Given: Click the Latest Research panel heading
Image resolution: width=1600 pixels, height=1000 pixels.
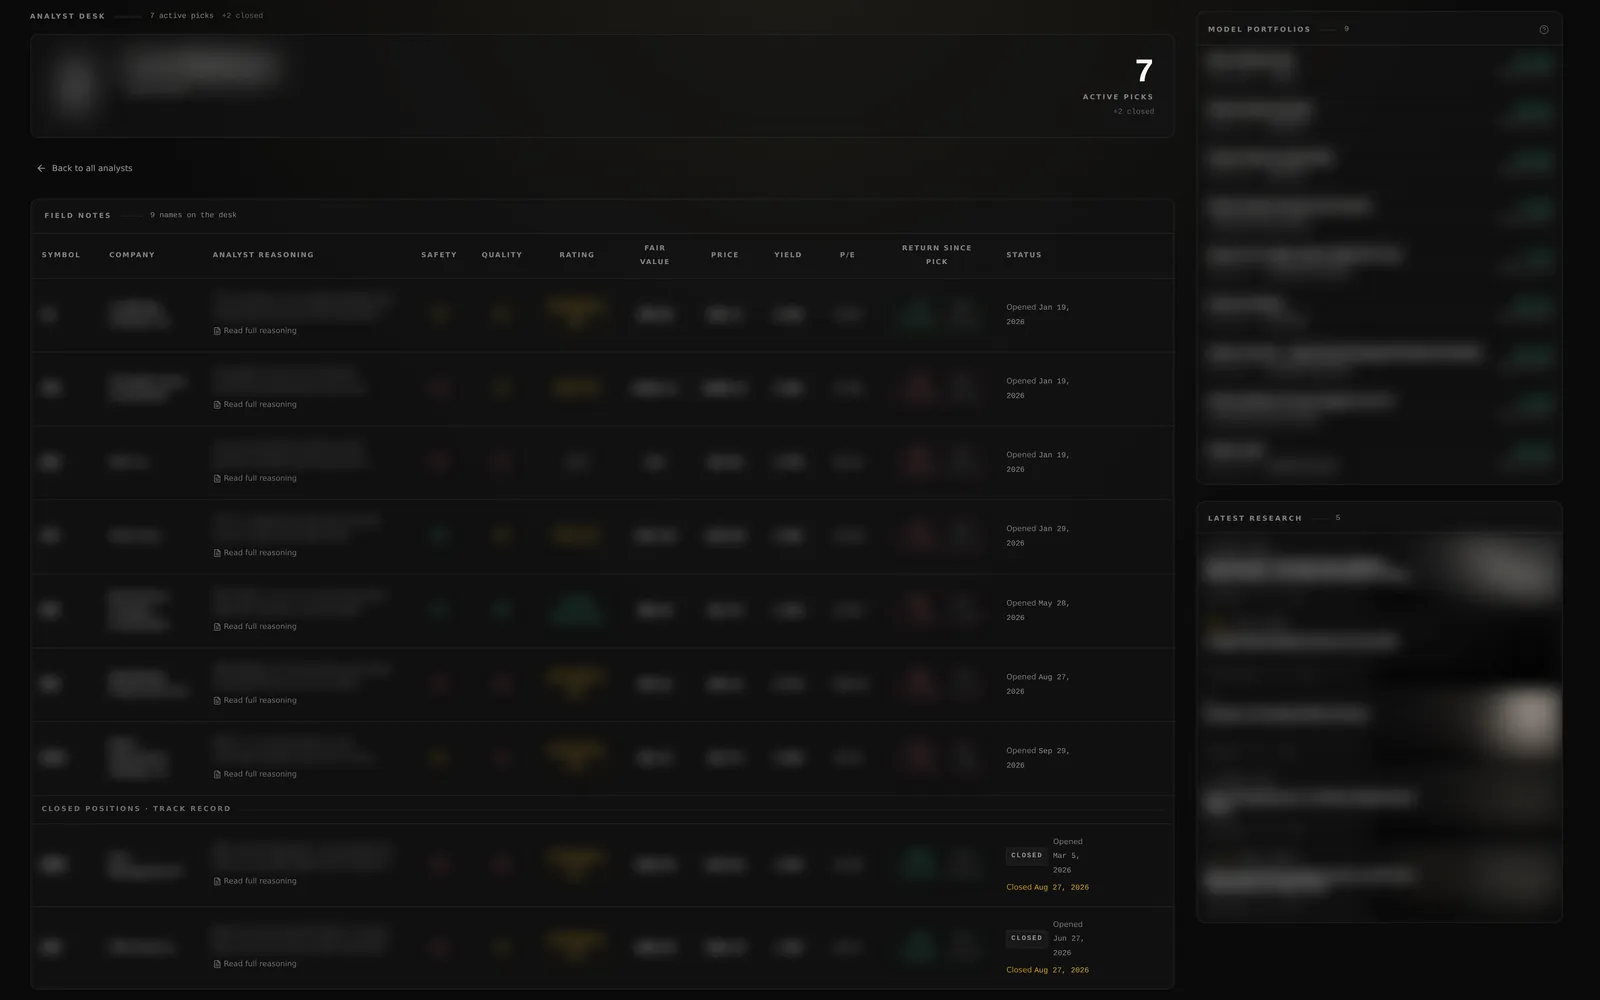Looking at the screenshot, I should click(x=1255, y=519).
